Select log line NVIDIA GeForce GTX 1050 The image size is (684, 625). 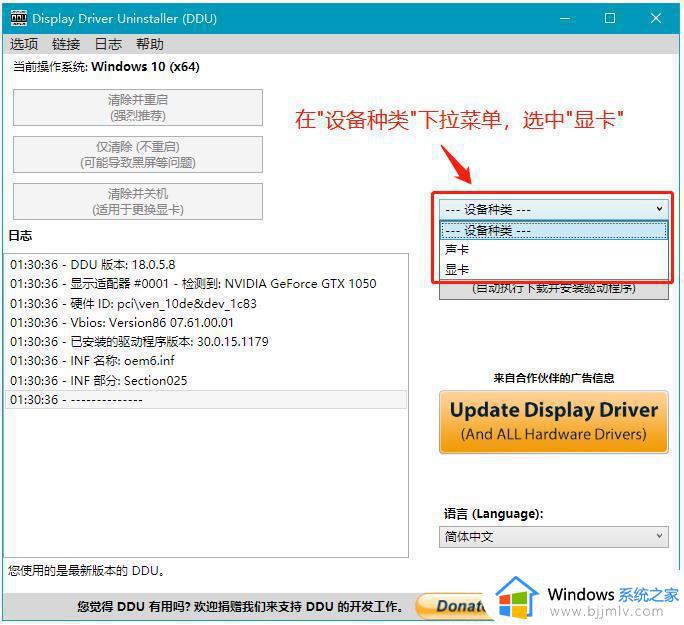[205, 283]
